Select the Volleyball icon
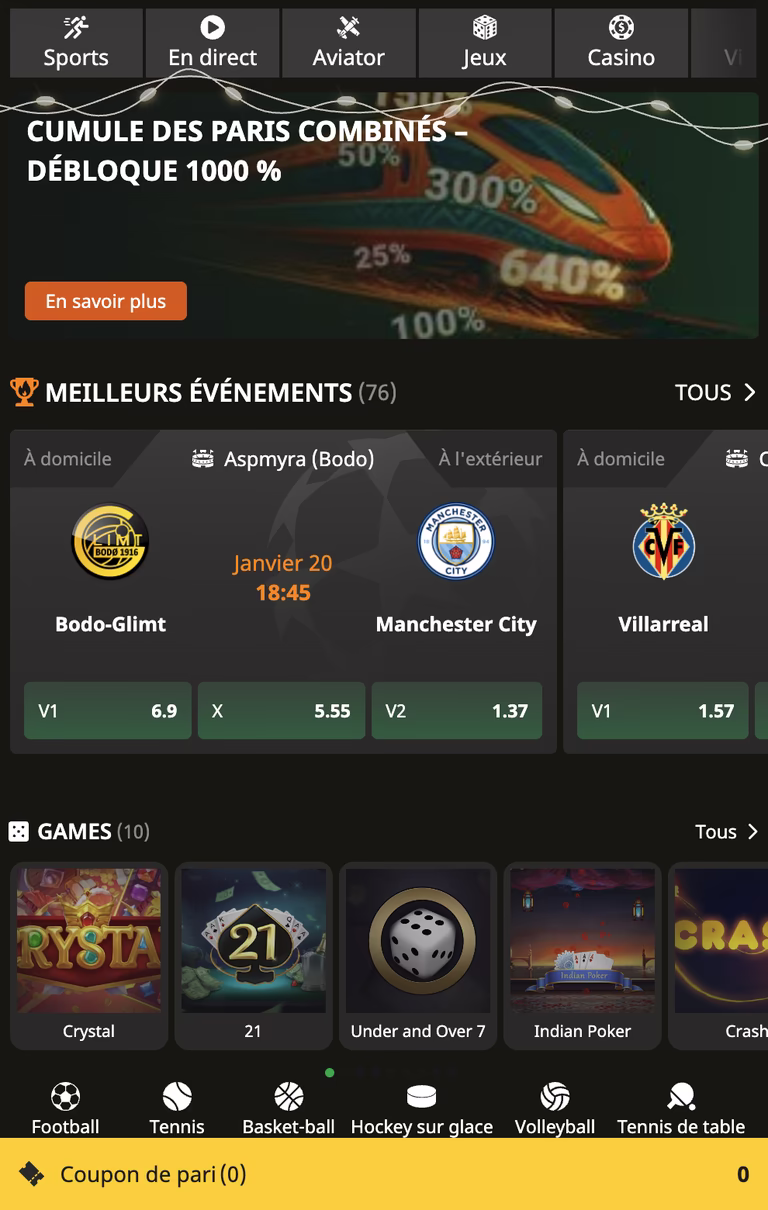Screen dimensions: 768x1210 [555, 1097]
